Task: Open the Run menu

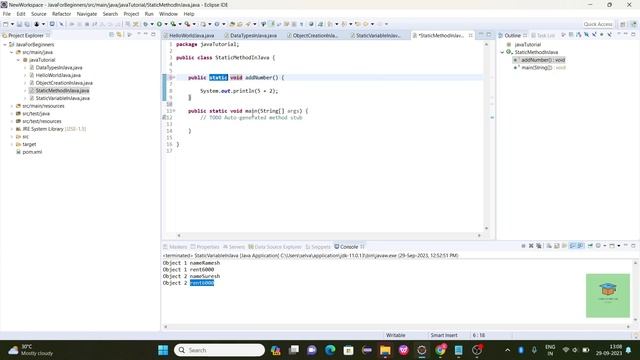Action: pyautogui.click(x=149, y=14)
